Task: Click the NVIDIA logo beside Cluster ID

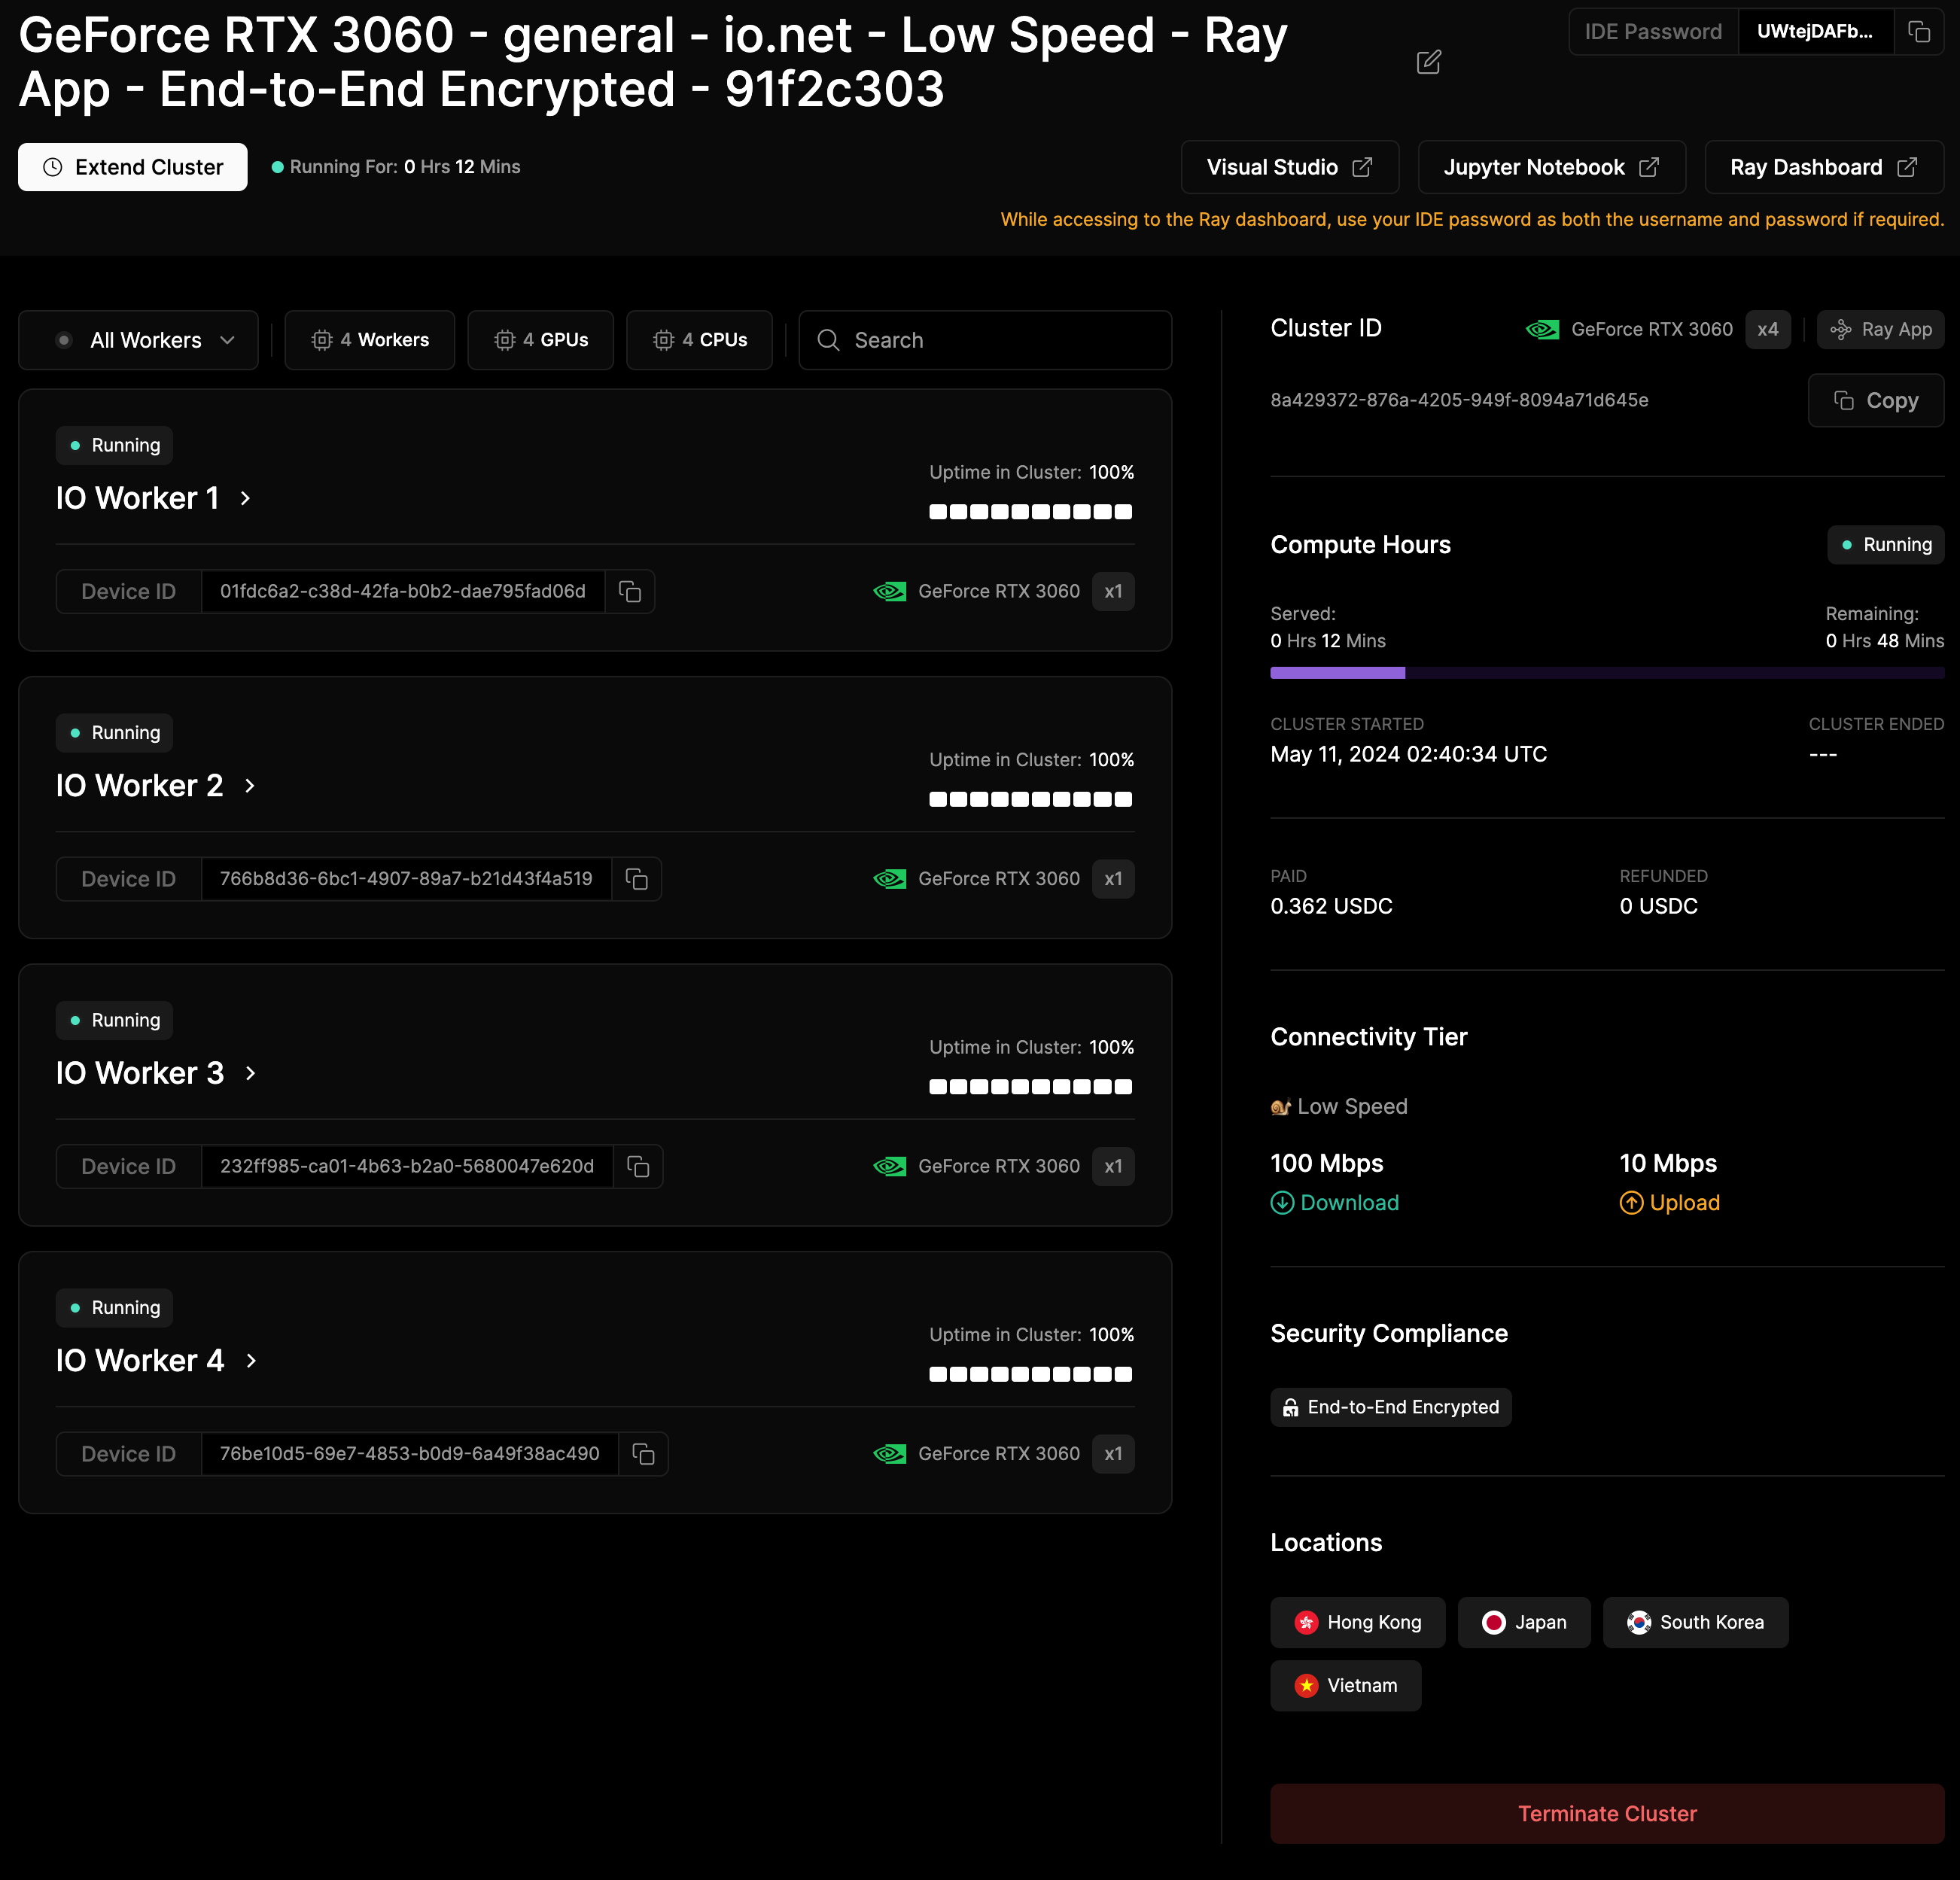Action: point(1542,329)
